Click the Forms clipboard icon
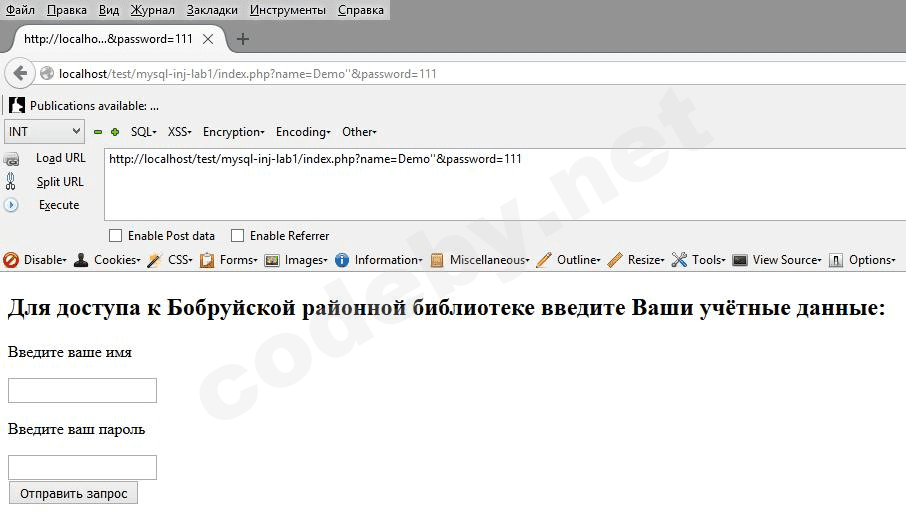 click(207, 261)
